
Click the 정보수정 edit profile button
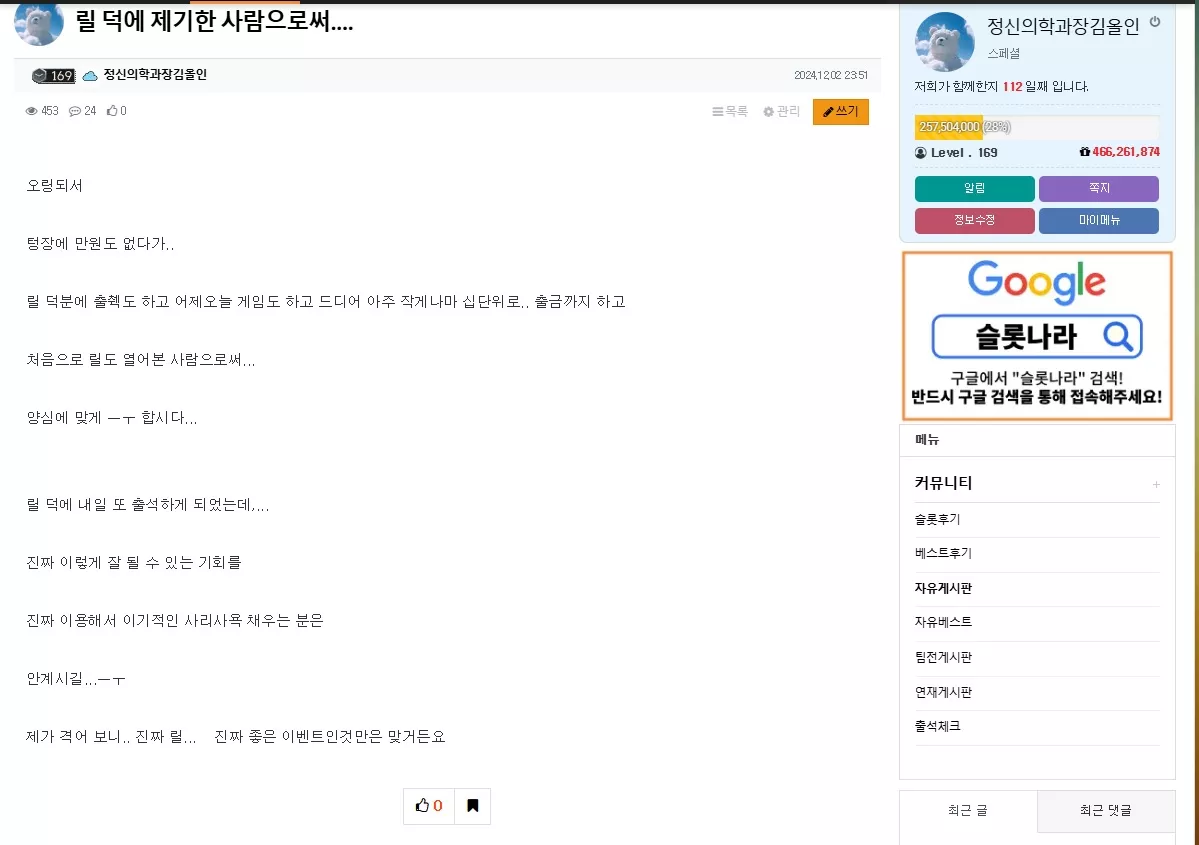[x=974, y=220]
